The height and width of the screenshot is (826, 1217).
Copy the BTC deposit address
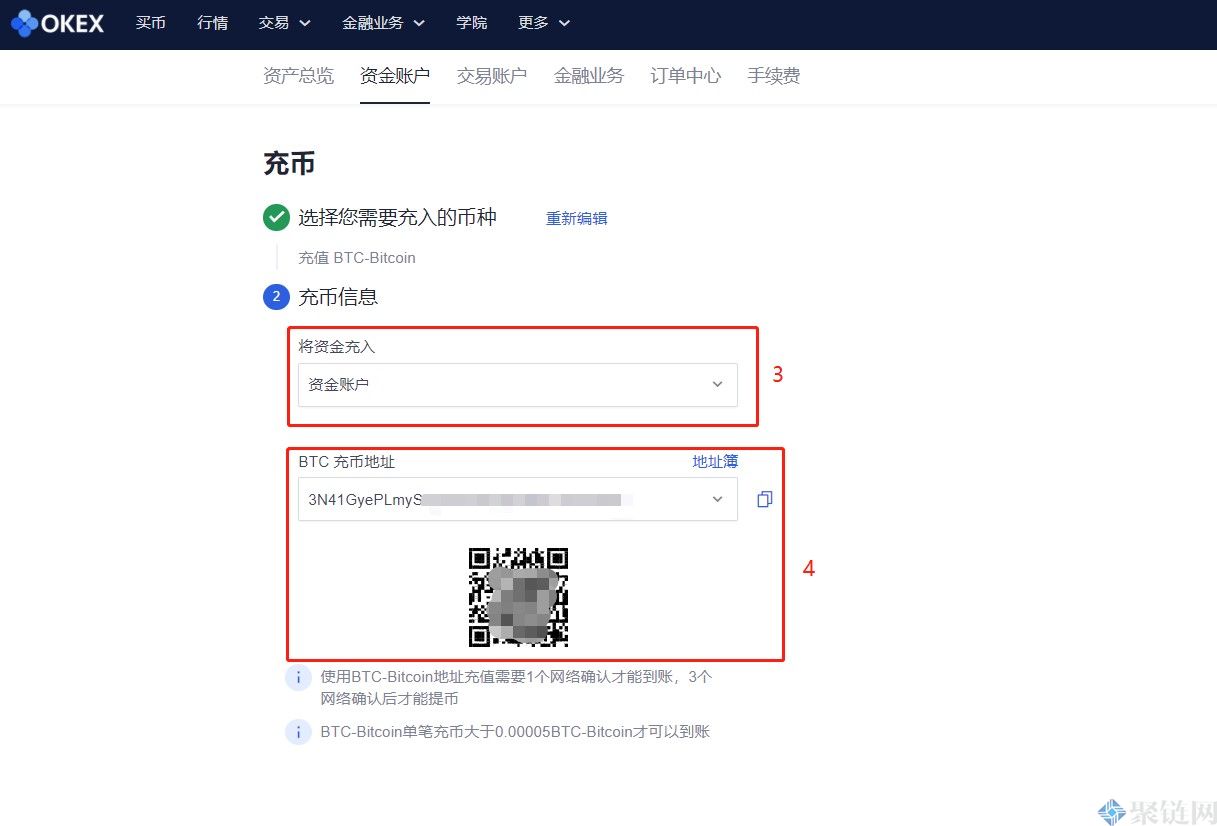click(x=764, y=499)
